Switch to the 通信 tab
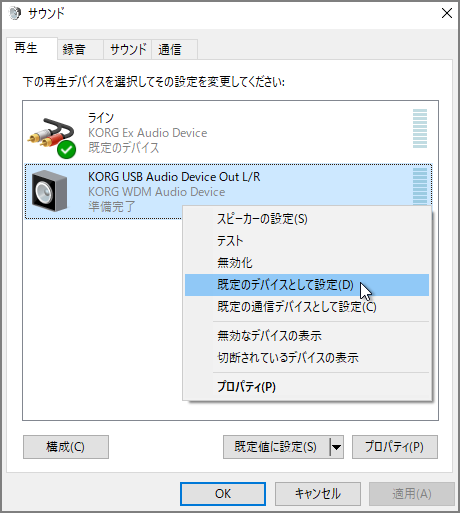The width and height of the screenshot is (460, 513). pos(175,49)
